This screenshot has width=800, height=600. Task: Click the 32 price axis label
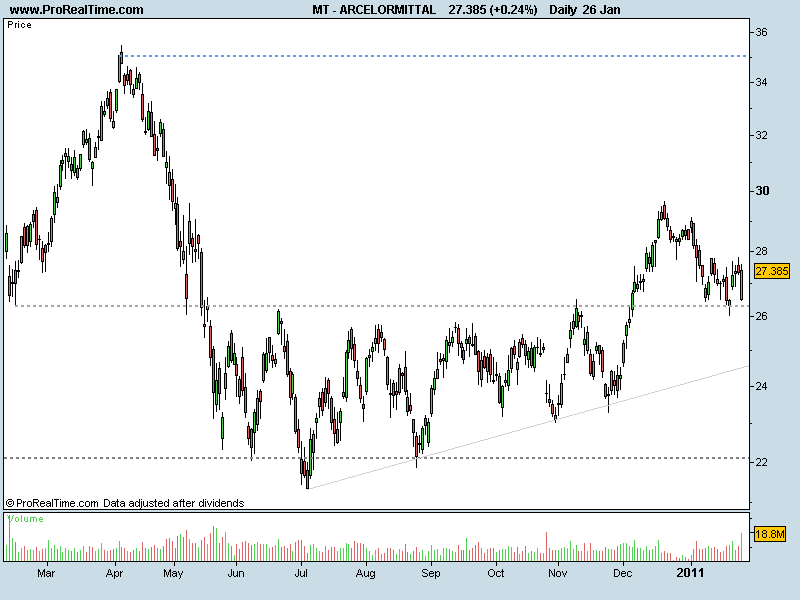[761, 135]
